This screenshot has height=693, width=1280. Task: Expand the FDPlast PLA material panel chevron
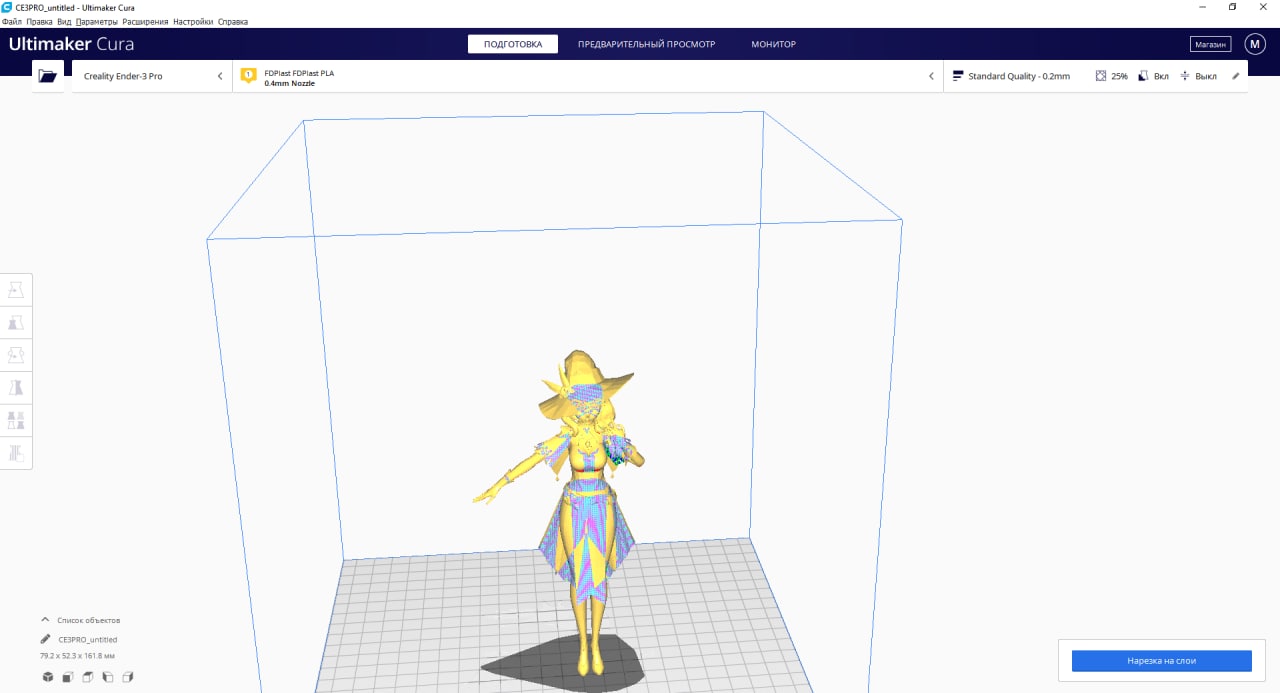tap(931, 76)
